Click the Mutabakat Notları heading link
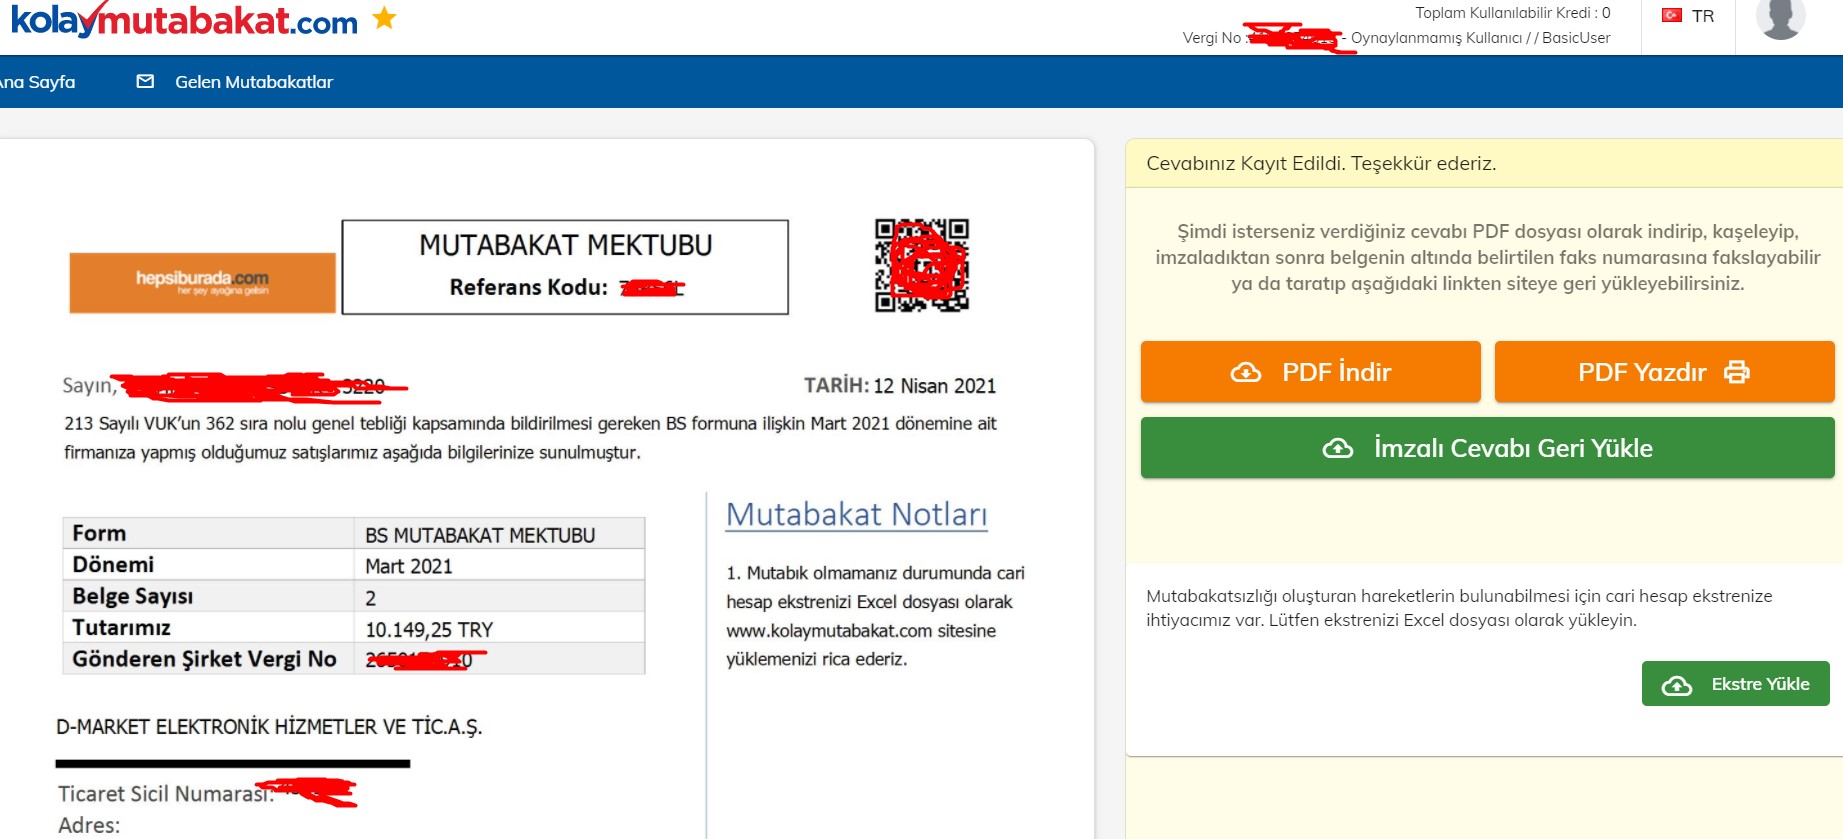Screen dimensions: 1843x839 [856, 514]
